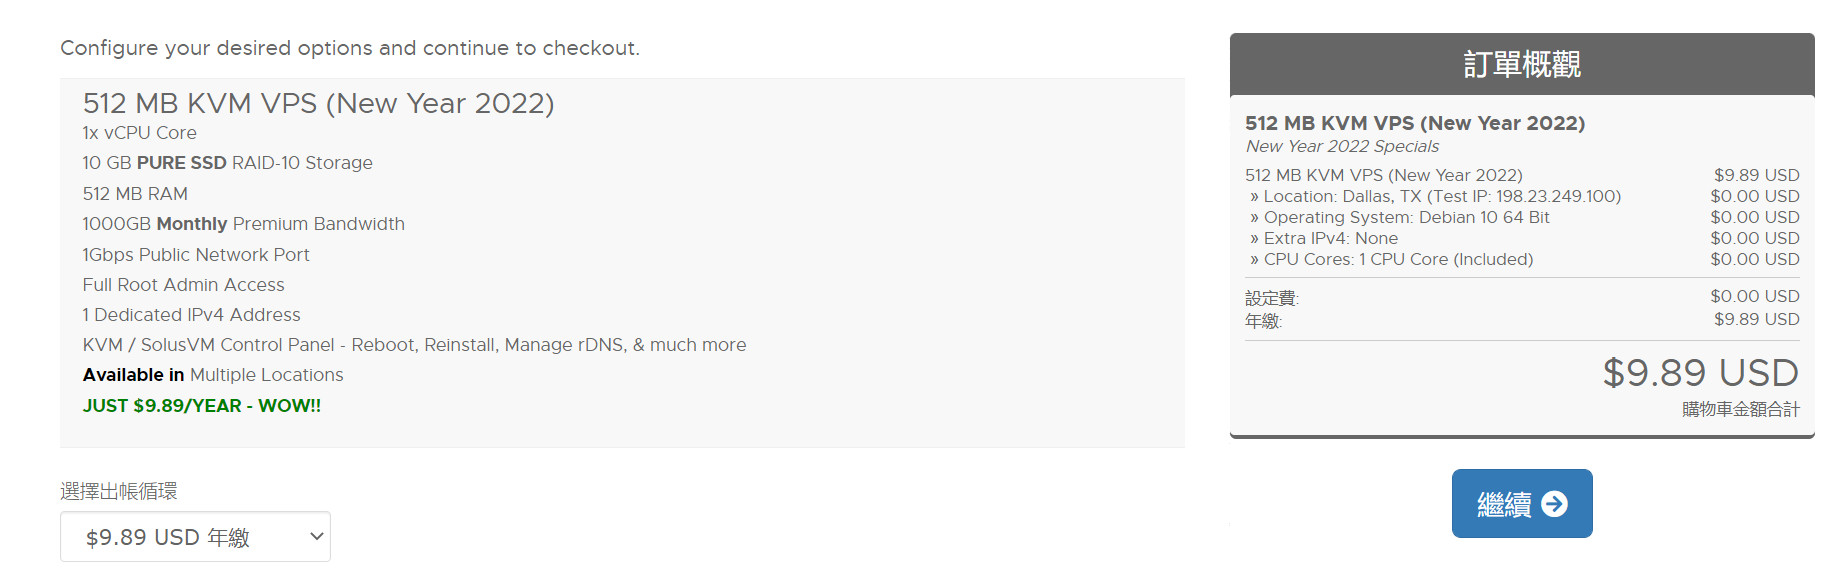Click the green JUST $9.89/YEAR - WOW!! text
Screen dimensions: 1828x575
point(202,406)
